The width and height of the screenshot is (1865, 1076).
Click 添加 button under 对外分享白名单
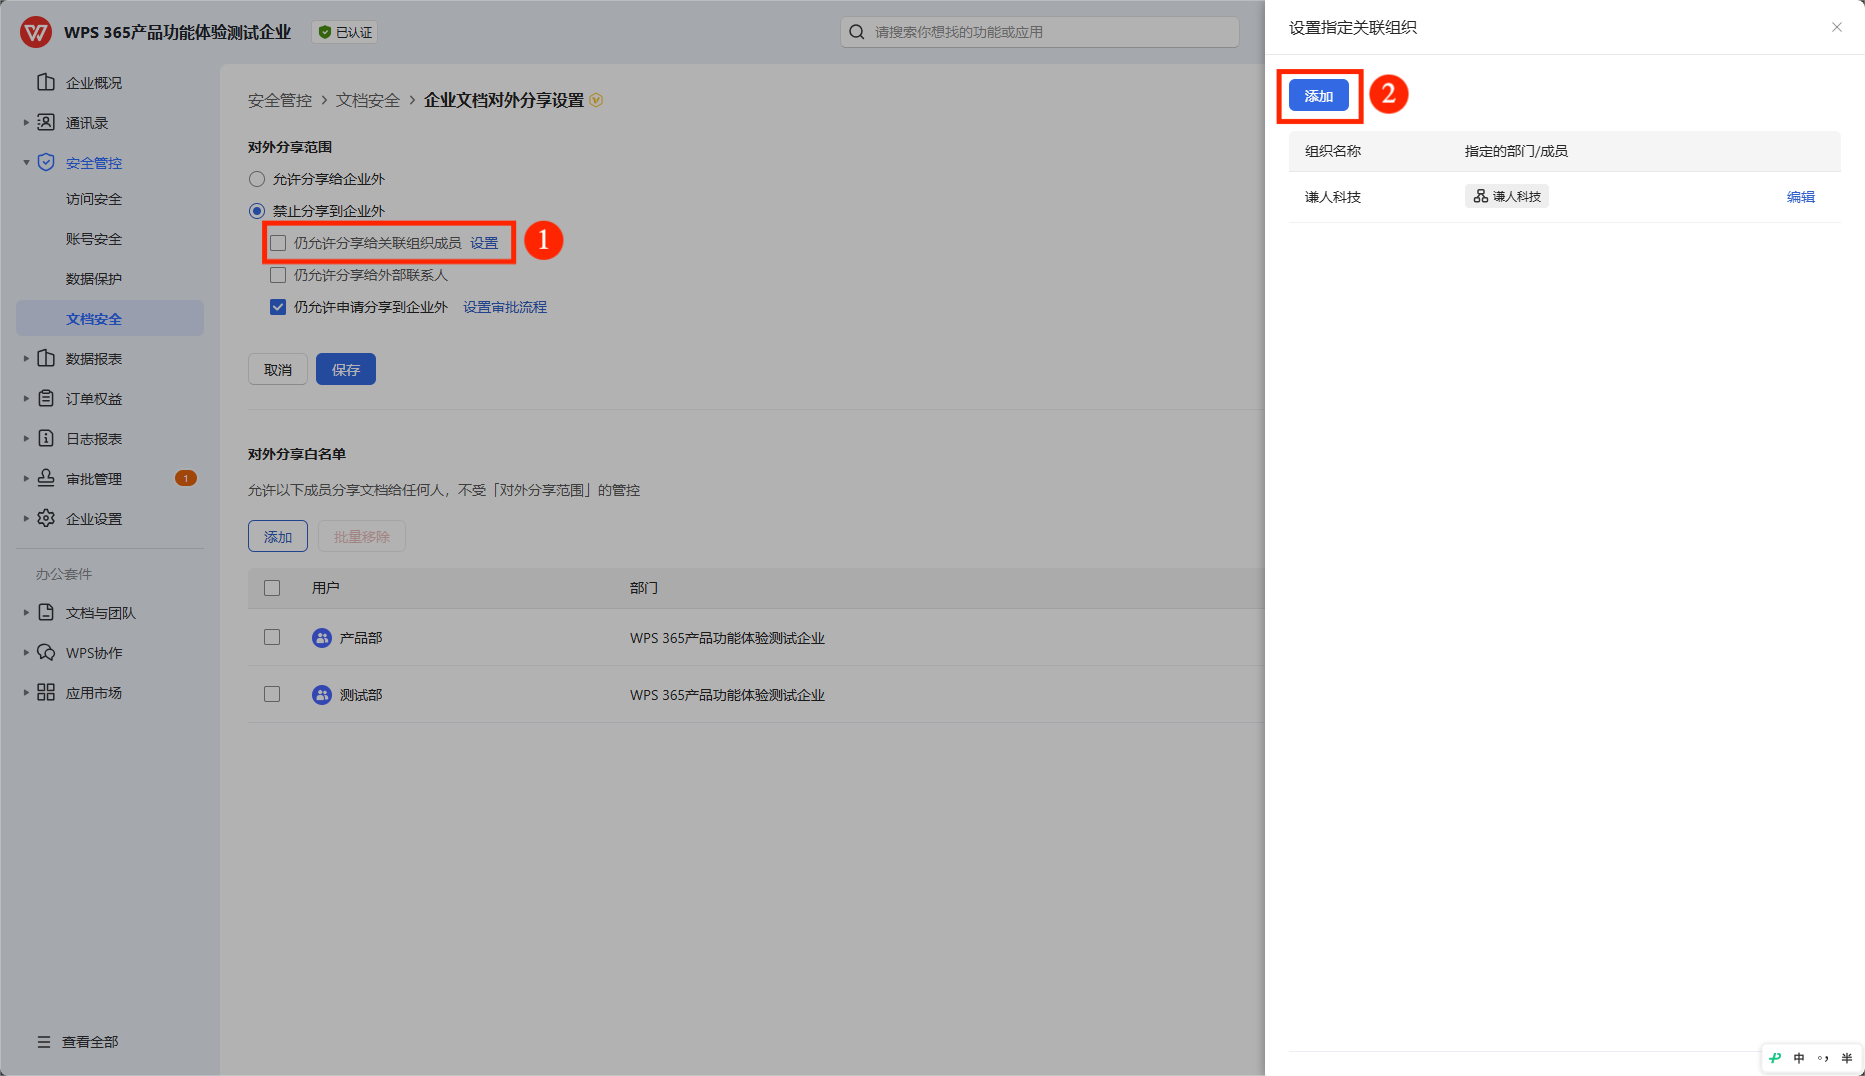[x=278, y=536]
